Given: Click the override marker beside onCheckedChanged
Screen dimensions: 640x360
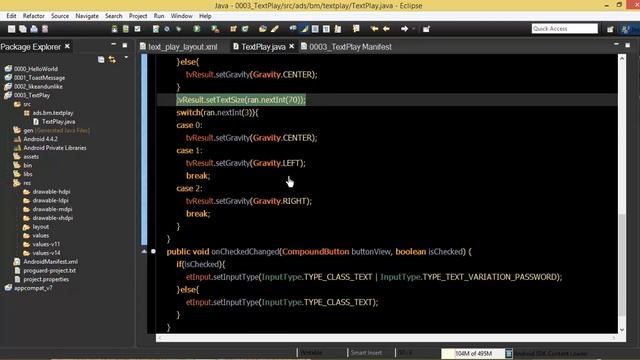Looking at the screenshot, I should tap(144, 251).
